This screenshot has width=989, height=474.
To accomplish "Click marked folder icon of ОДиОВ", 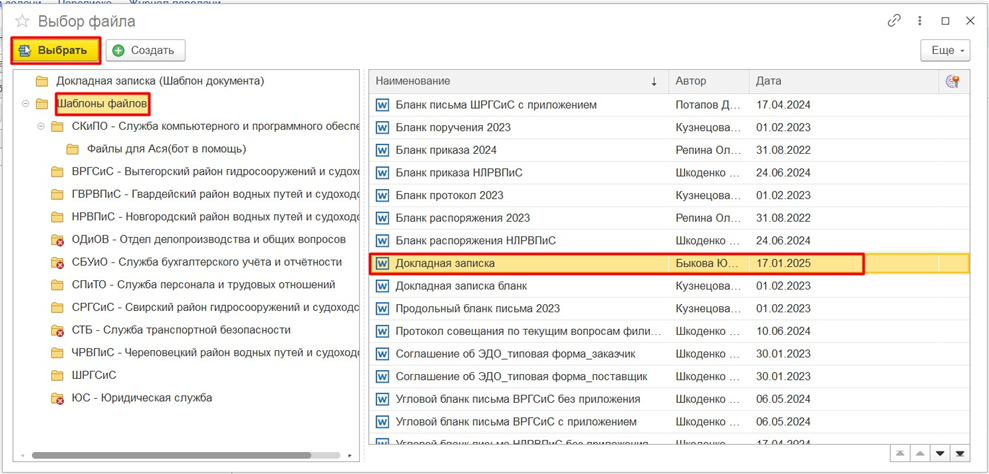I will (x=57, y=240).
